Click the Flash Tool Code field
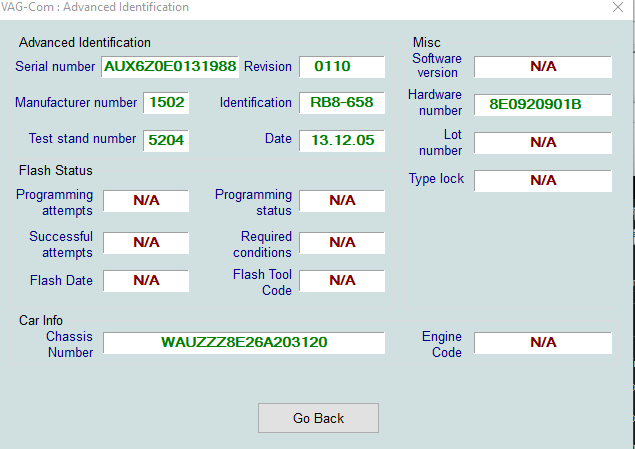This screenshot has height=449, width=635. click(x=342, y=281)
